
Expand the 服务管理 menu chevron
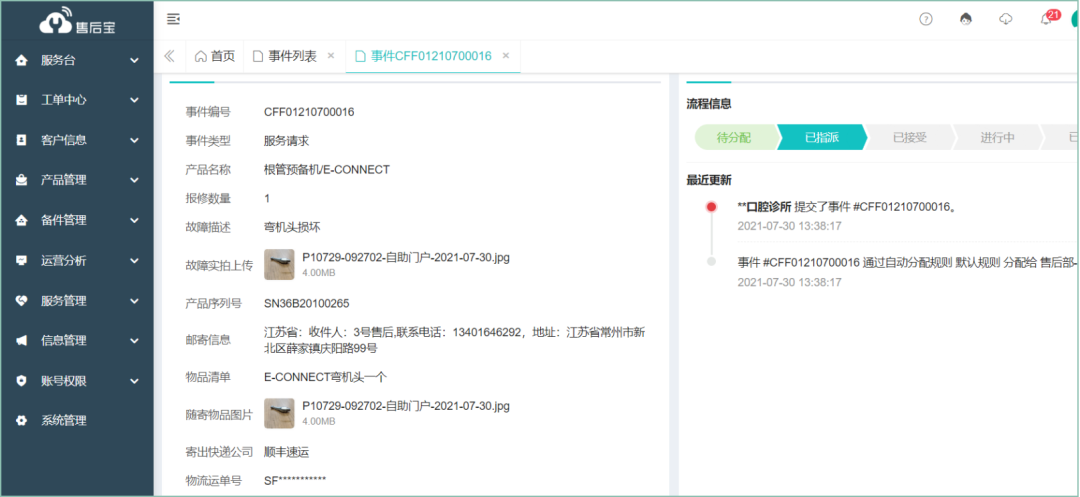(134, 301)
